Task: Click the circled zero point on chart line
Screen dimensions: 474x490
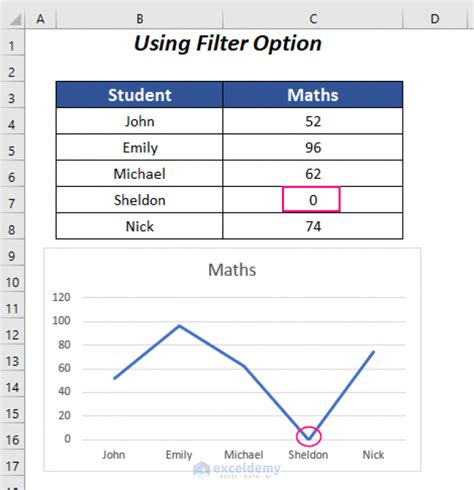Action: pyautogui.click(x=309, y=437)
